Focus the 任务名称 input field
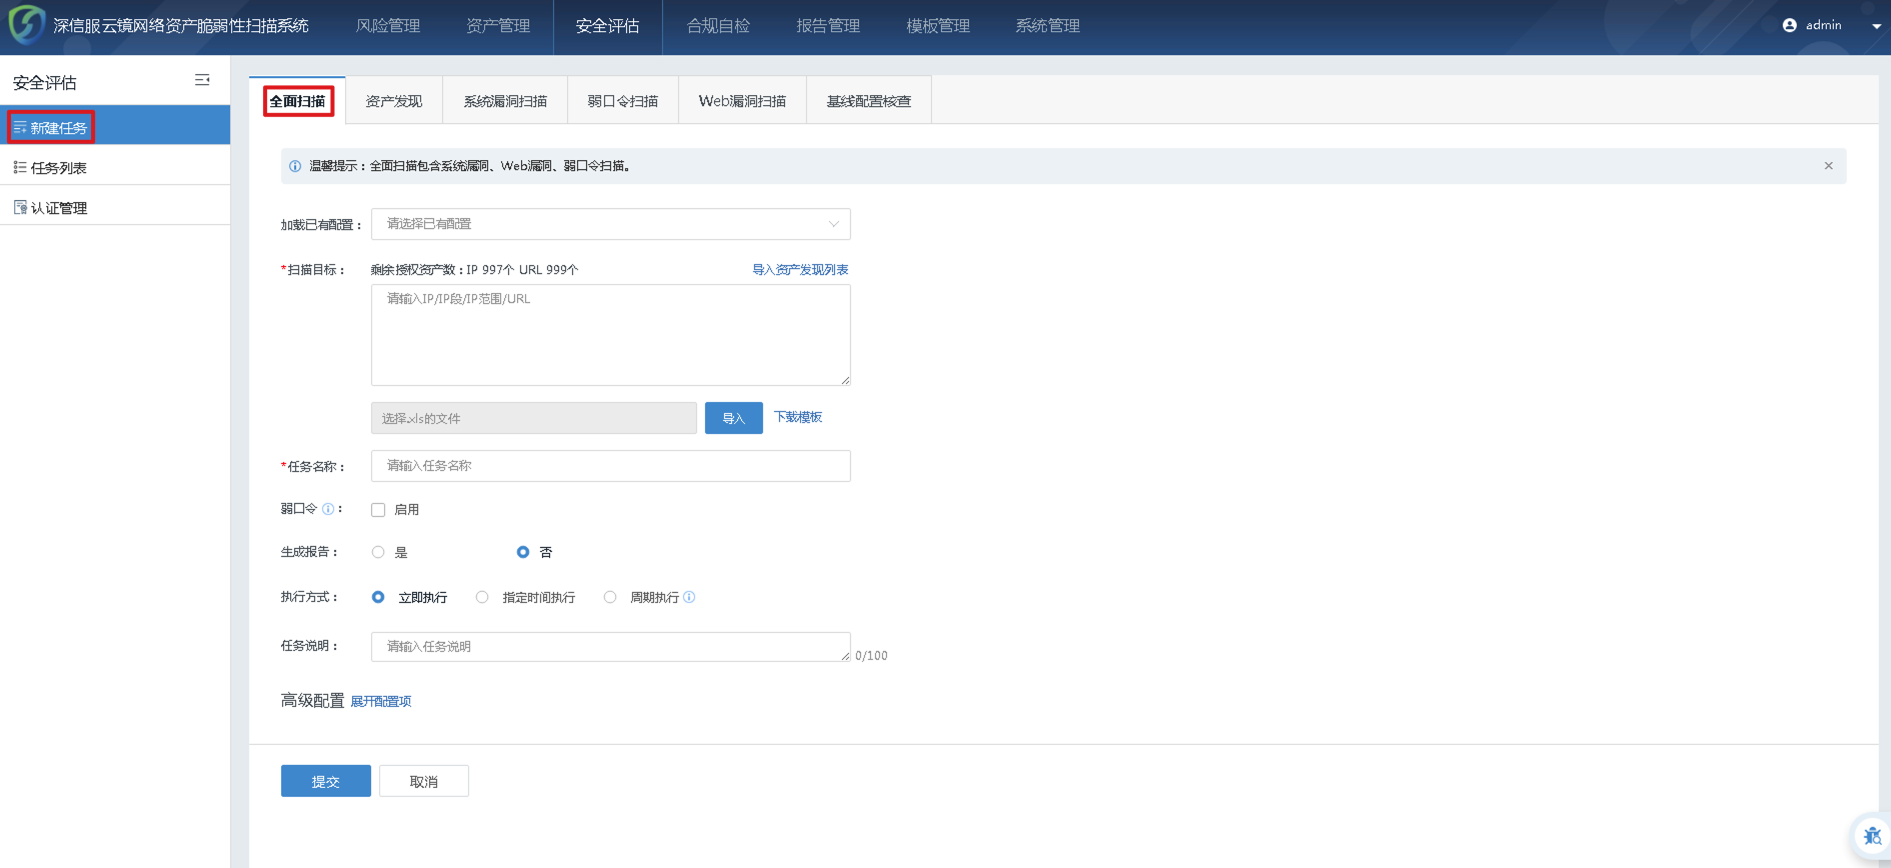 [610, 466]
